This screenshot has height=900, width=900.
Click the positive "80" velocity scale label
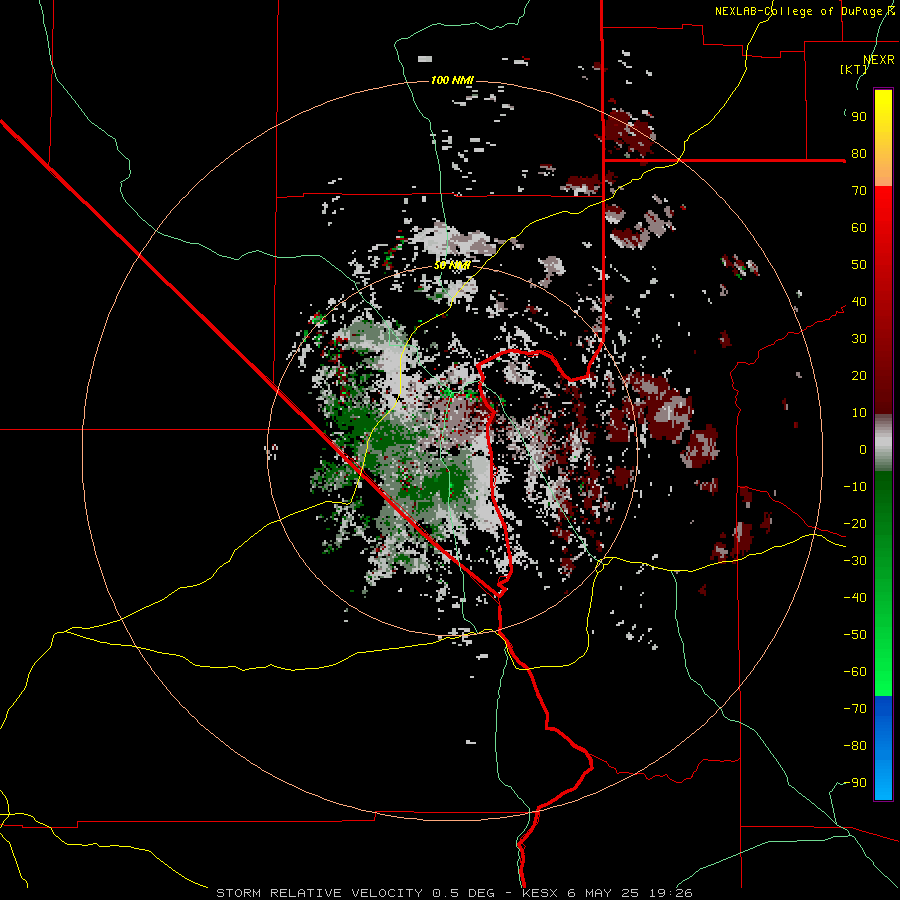click(x=859, y=154)
